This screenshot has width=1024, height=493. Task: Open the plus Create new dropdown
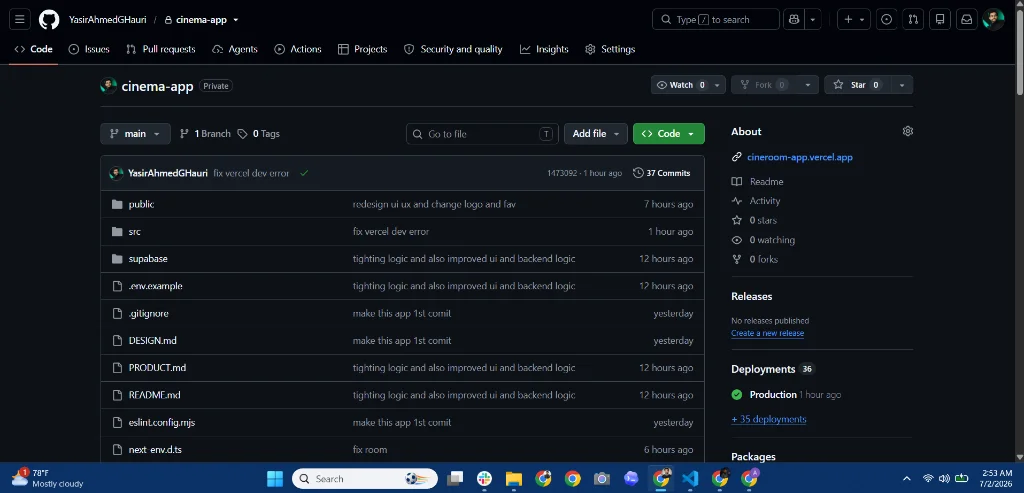[x=854, y=20]
